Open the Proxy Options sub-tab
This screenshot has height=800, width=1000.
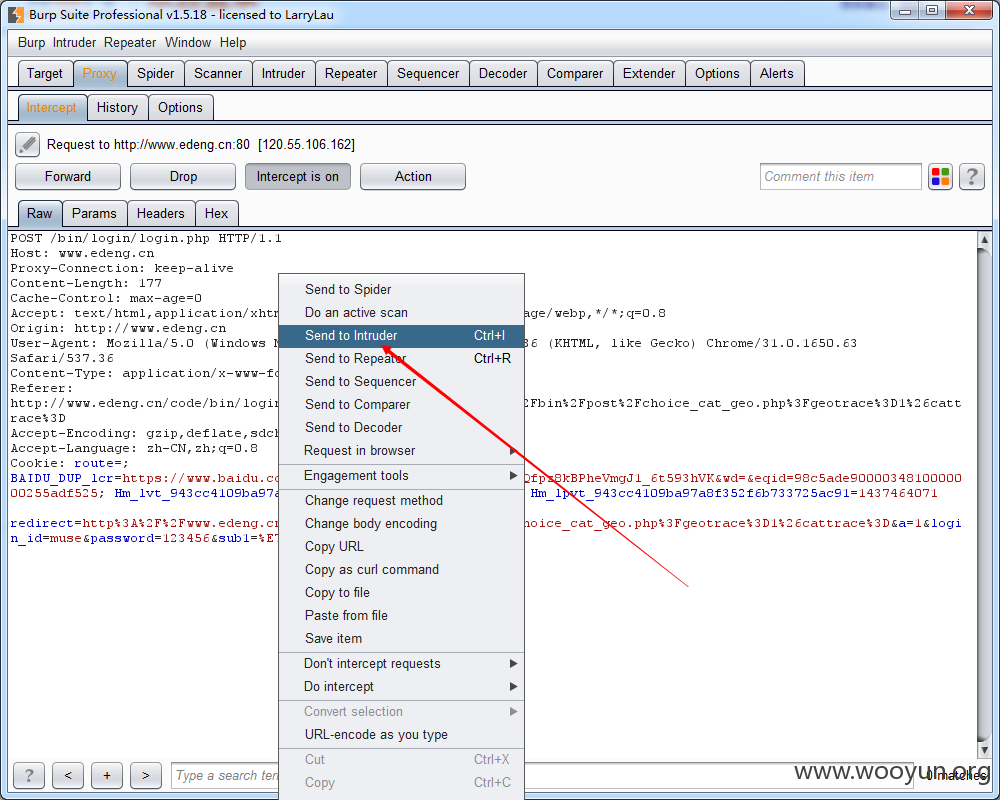pyautogui.click(x=180, y=108)
